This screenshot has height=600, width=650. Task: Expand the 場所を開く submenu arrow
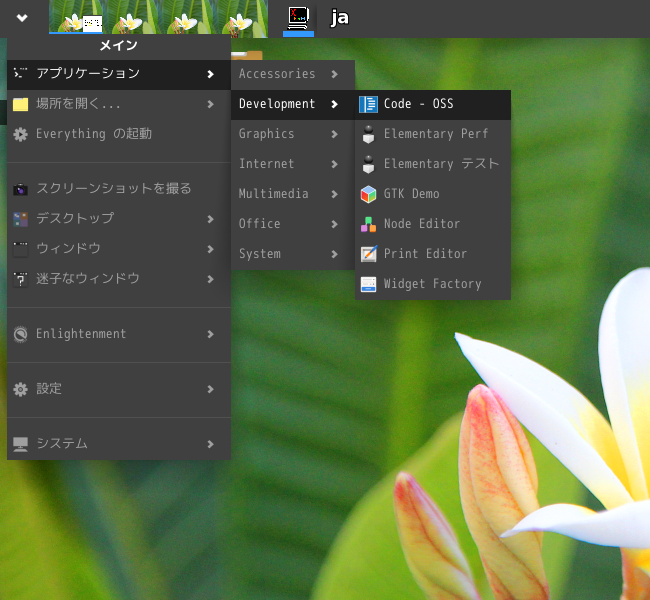tap(211, 104)
